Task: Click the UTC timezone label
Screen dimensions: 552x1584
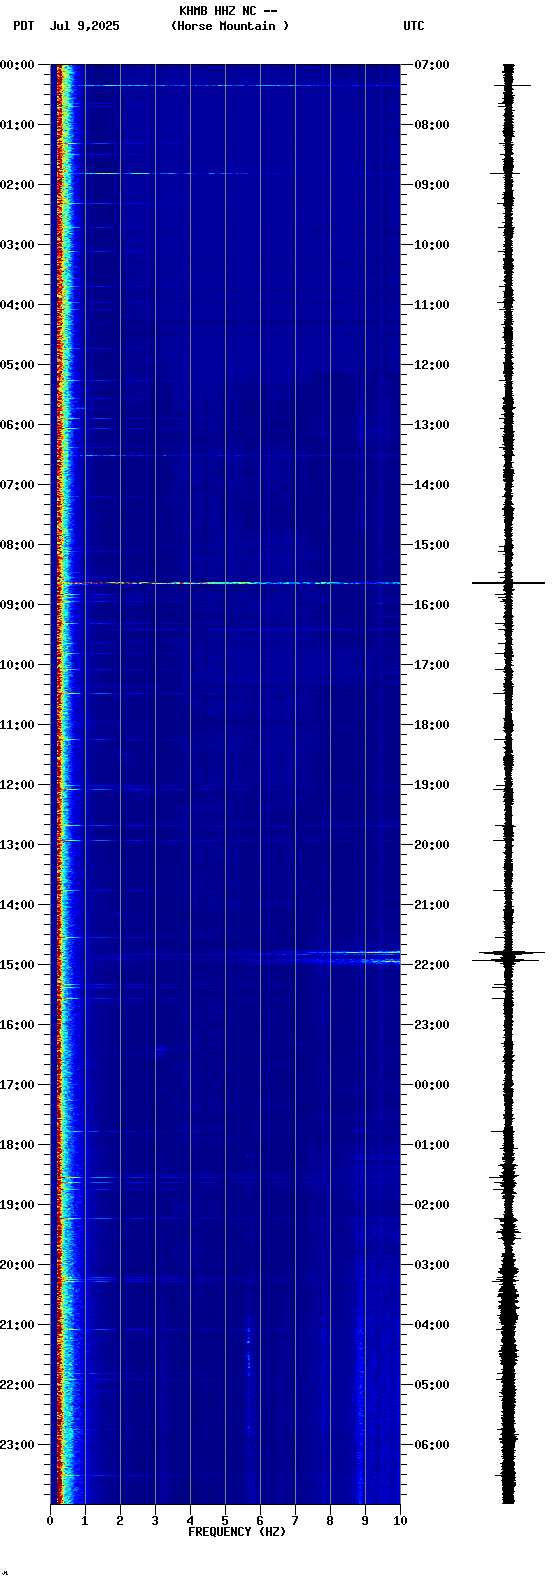Action: click(414, 26)
